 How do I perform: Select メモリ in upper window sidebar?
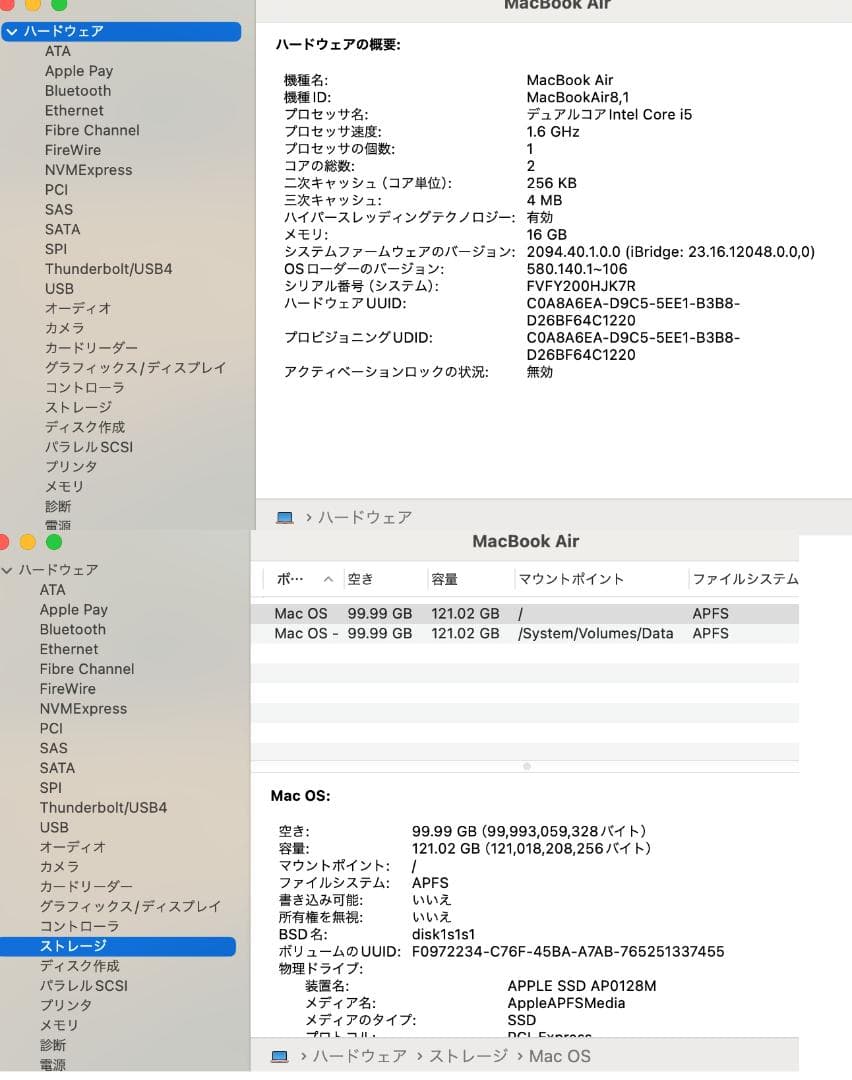[64, 487]
